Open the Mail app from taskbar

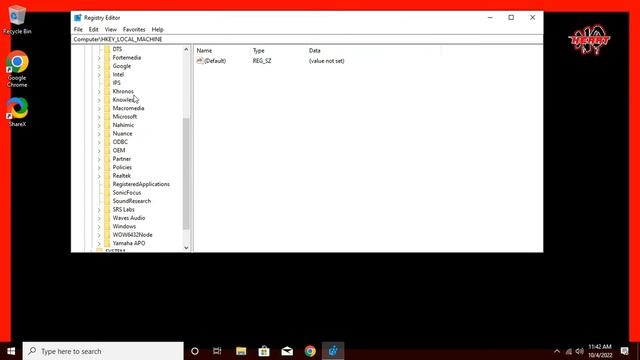(287, 351)
